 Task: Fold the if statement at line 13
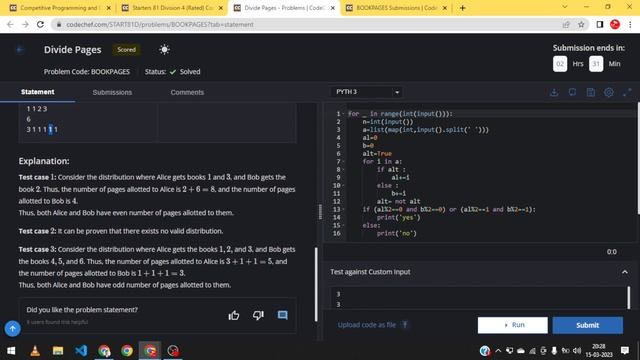343,209
